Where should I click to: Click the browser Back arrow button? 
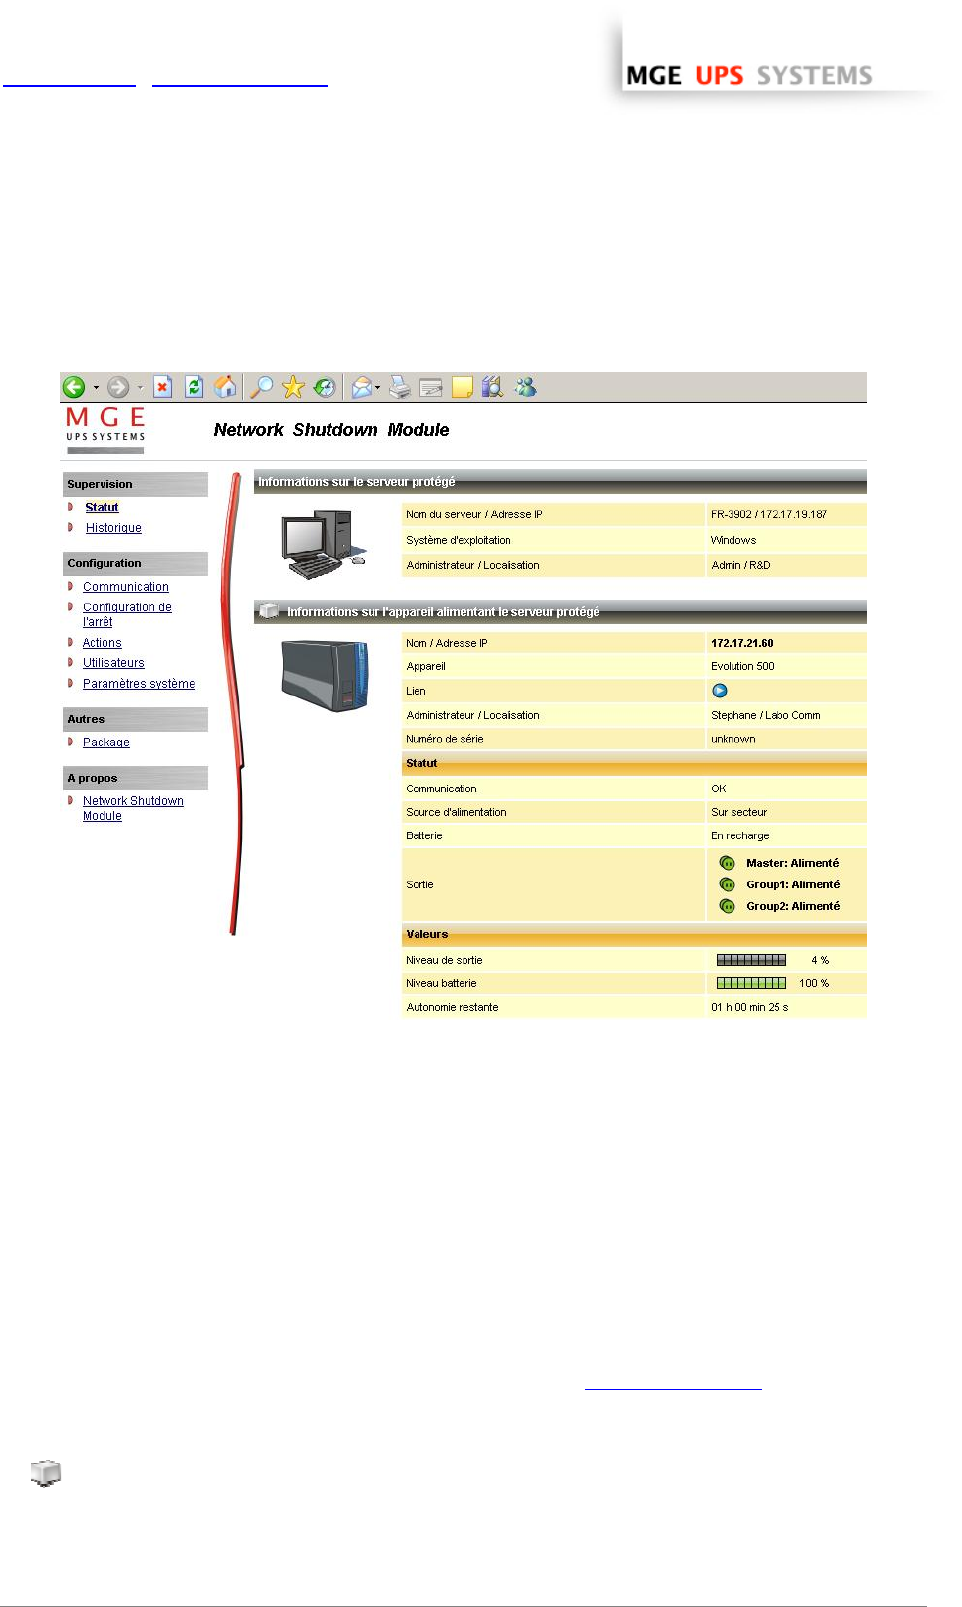(x=74, y=387)
